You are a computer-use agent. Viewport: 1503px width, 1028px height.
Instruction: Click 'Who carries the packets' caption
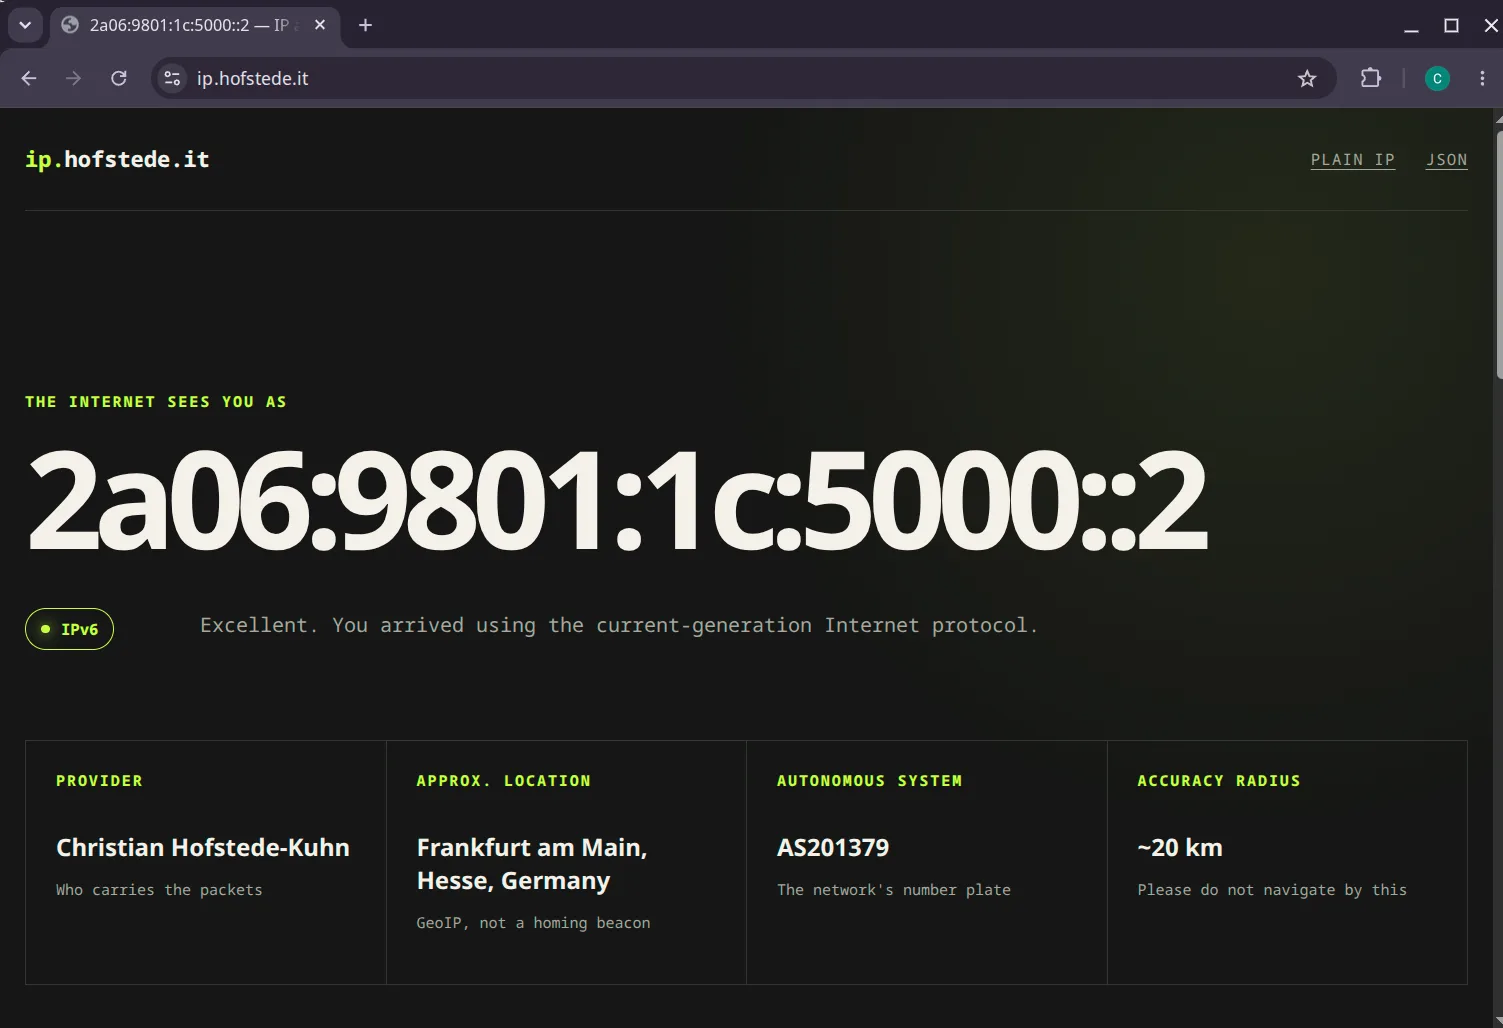(x=159, y=890)
